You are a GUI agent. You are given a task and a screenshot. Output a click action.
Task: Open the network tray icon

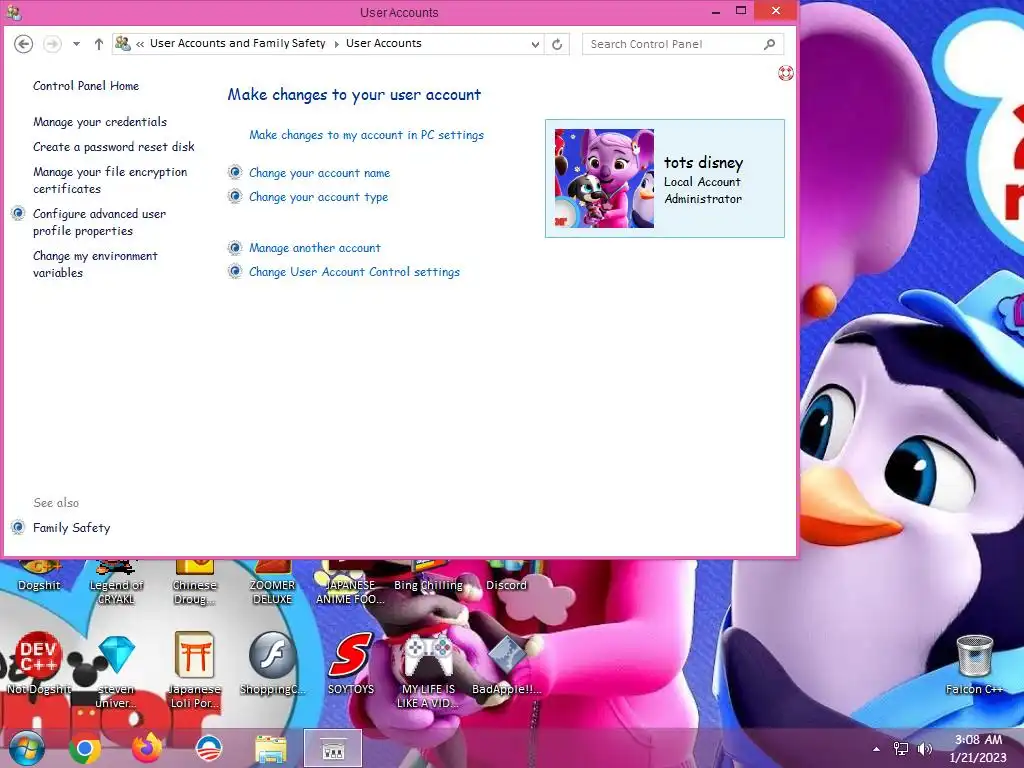coord(901,749)
